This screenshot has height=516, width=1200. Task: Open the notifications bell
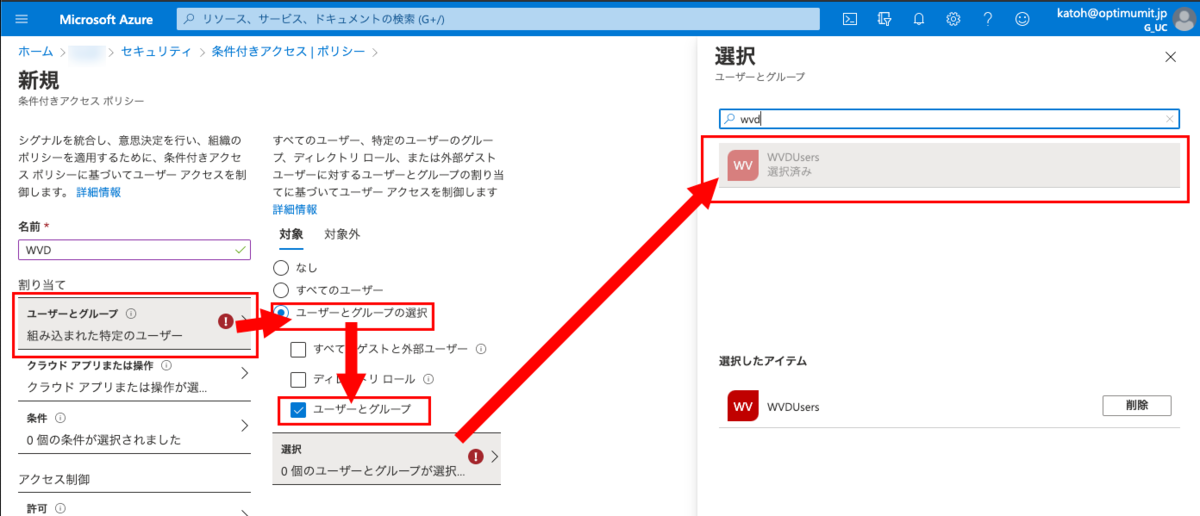(x=919, y=19)
